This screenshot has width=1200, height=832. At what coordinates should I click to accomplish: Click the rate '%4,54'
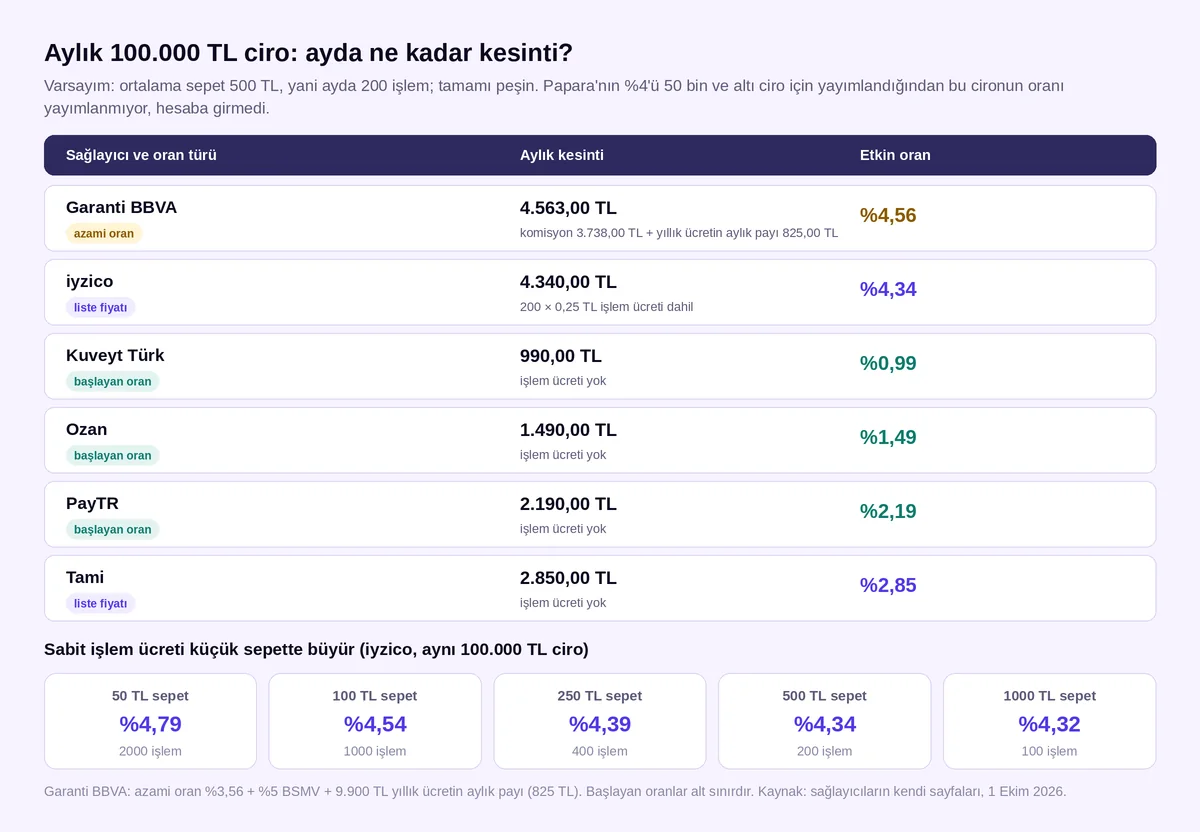click(x=375, y=724)
